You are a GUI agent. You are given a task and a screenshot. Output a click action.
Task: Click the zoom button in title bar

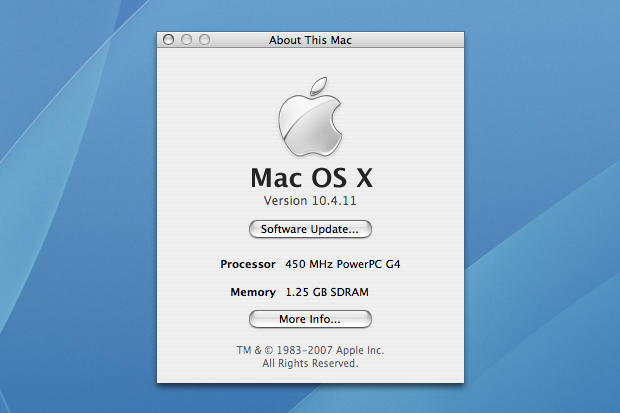pos(204,40)
